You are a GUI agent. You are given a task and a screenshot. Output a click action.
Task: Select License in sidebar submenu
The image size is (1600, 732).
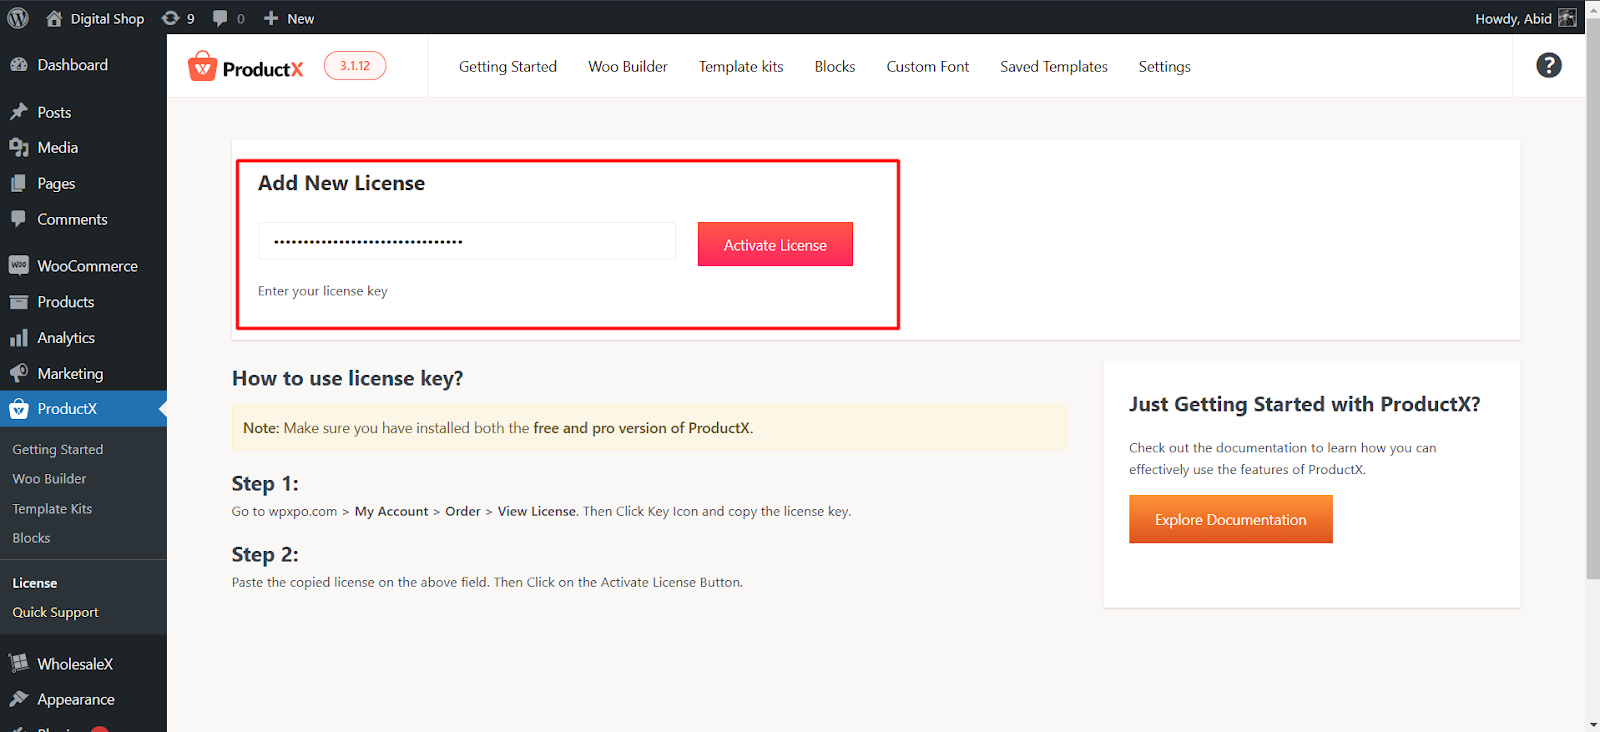[x=35, y=583]
